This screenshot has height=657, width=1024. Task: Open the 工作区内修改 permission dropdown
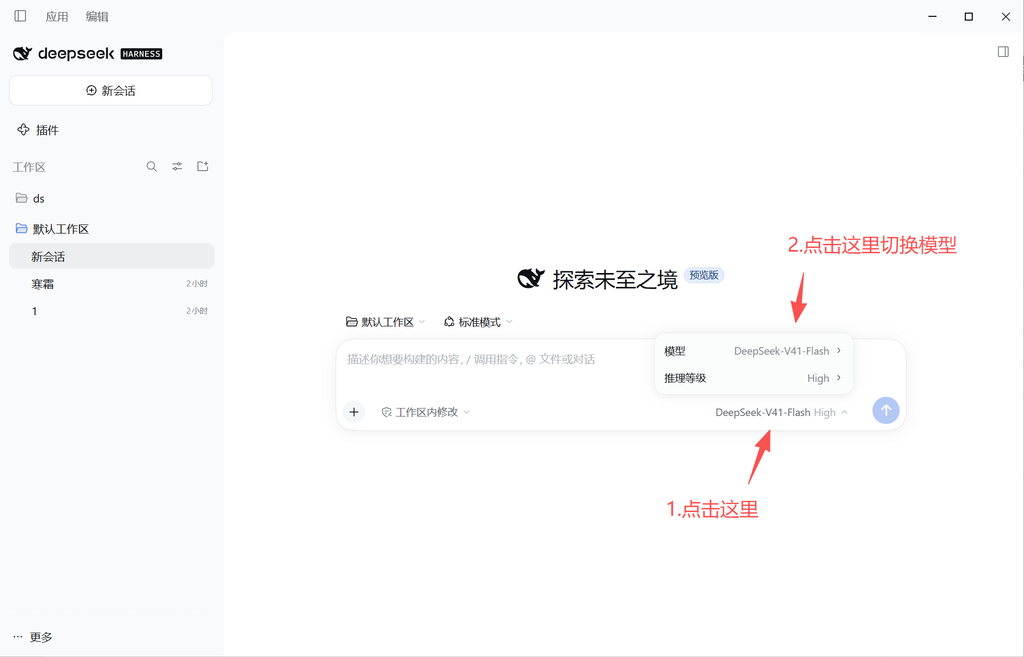[x=426, y=412]
